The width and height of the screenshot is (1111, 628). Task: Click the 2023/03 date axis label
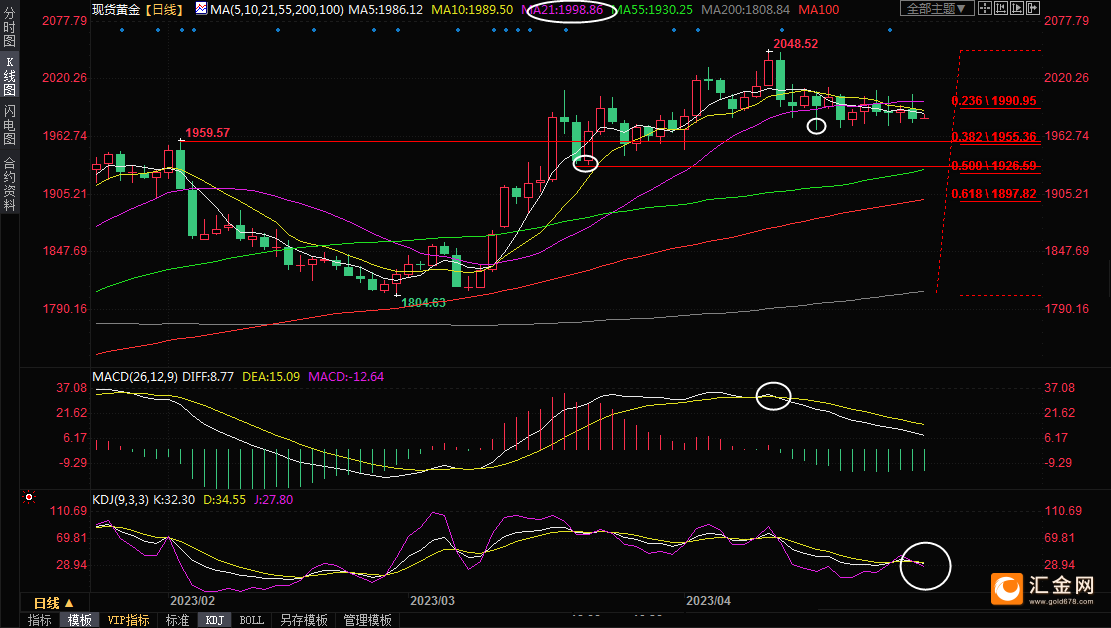click(432, 600)
